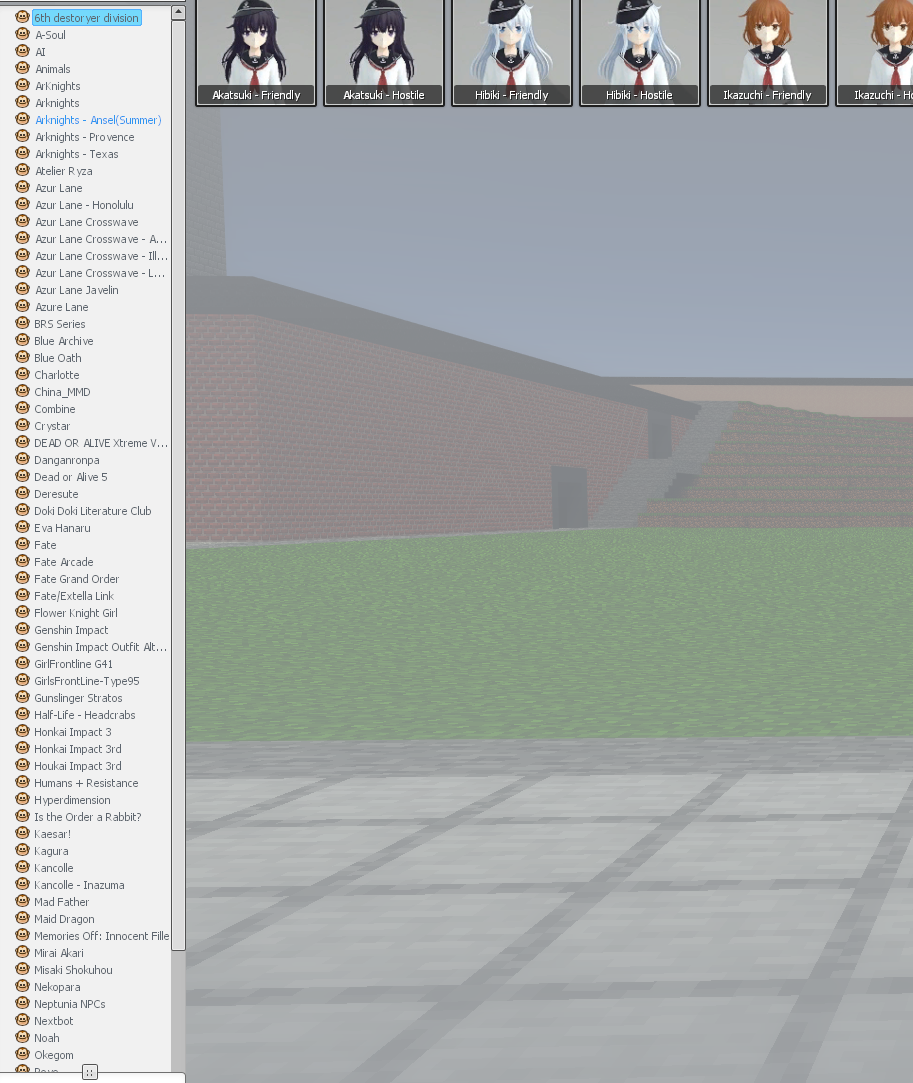Click the category list vertical scrollbar thumb
Image resolution: width=913 pixels, height=1083 pixels.
[178, 485]
